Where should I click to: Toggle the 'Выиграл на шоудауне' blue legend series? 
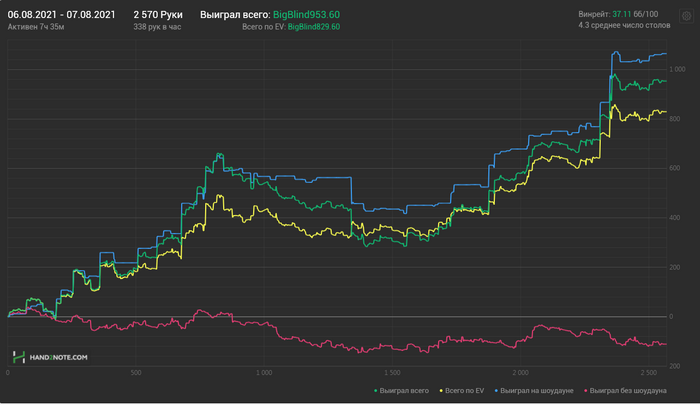click(x=534, y=391)
